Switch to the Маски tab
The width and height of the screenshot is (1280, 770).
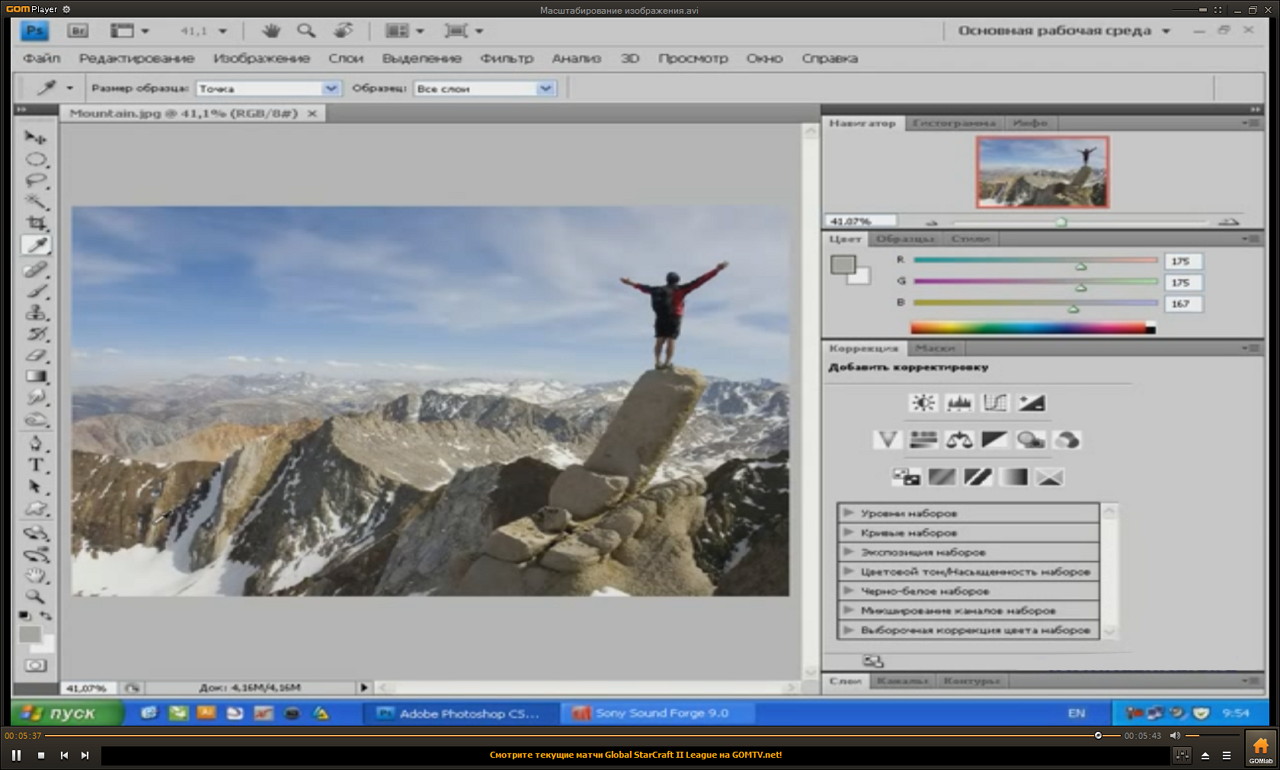coord(935,348)
